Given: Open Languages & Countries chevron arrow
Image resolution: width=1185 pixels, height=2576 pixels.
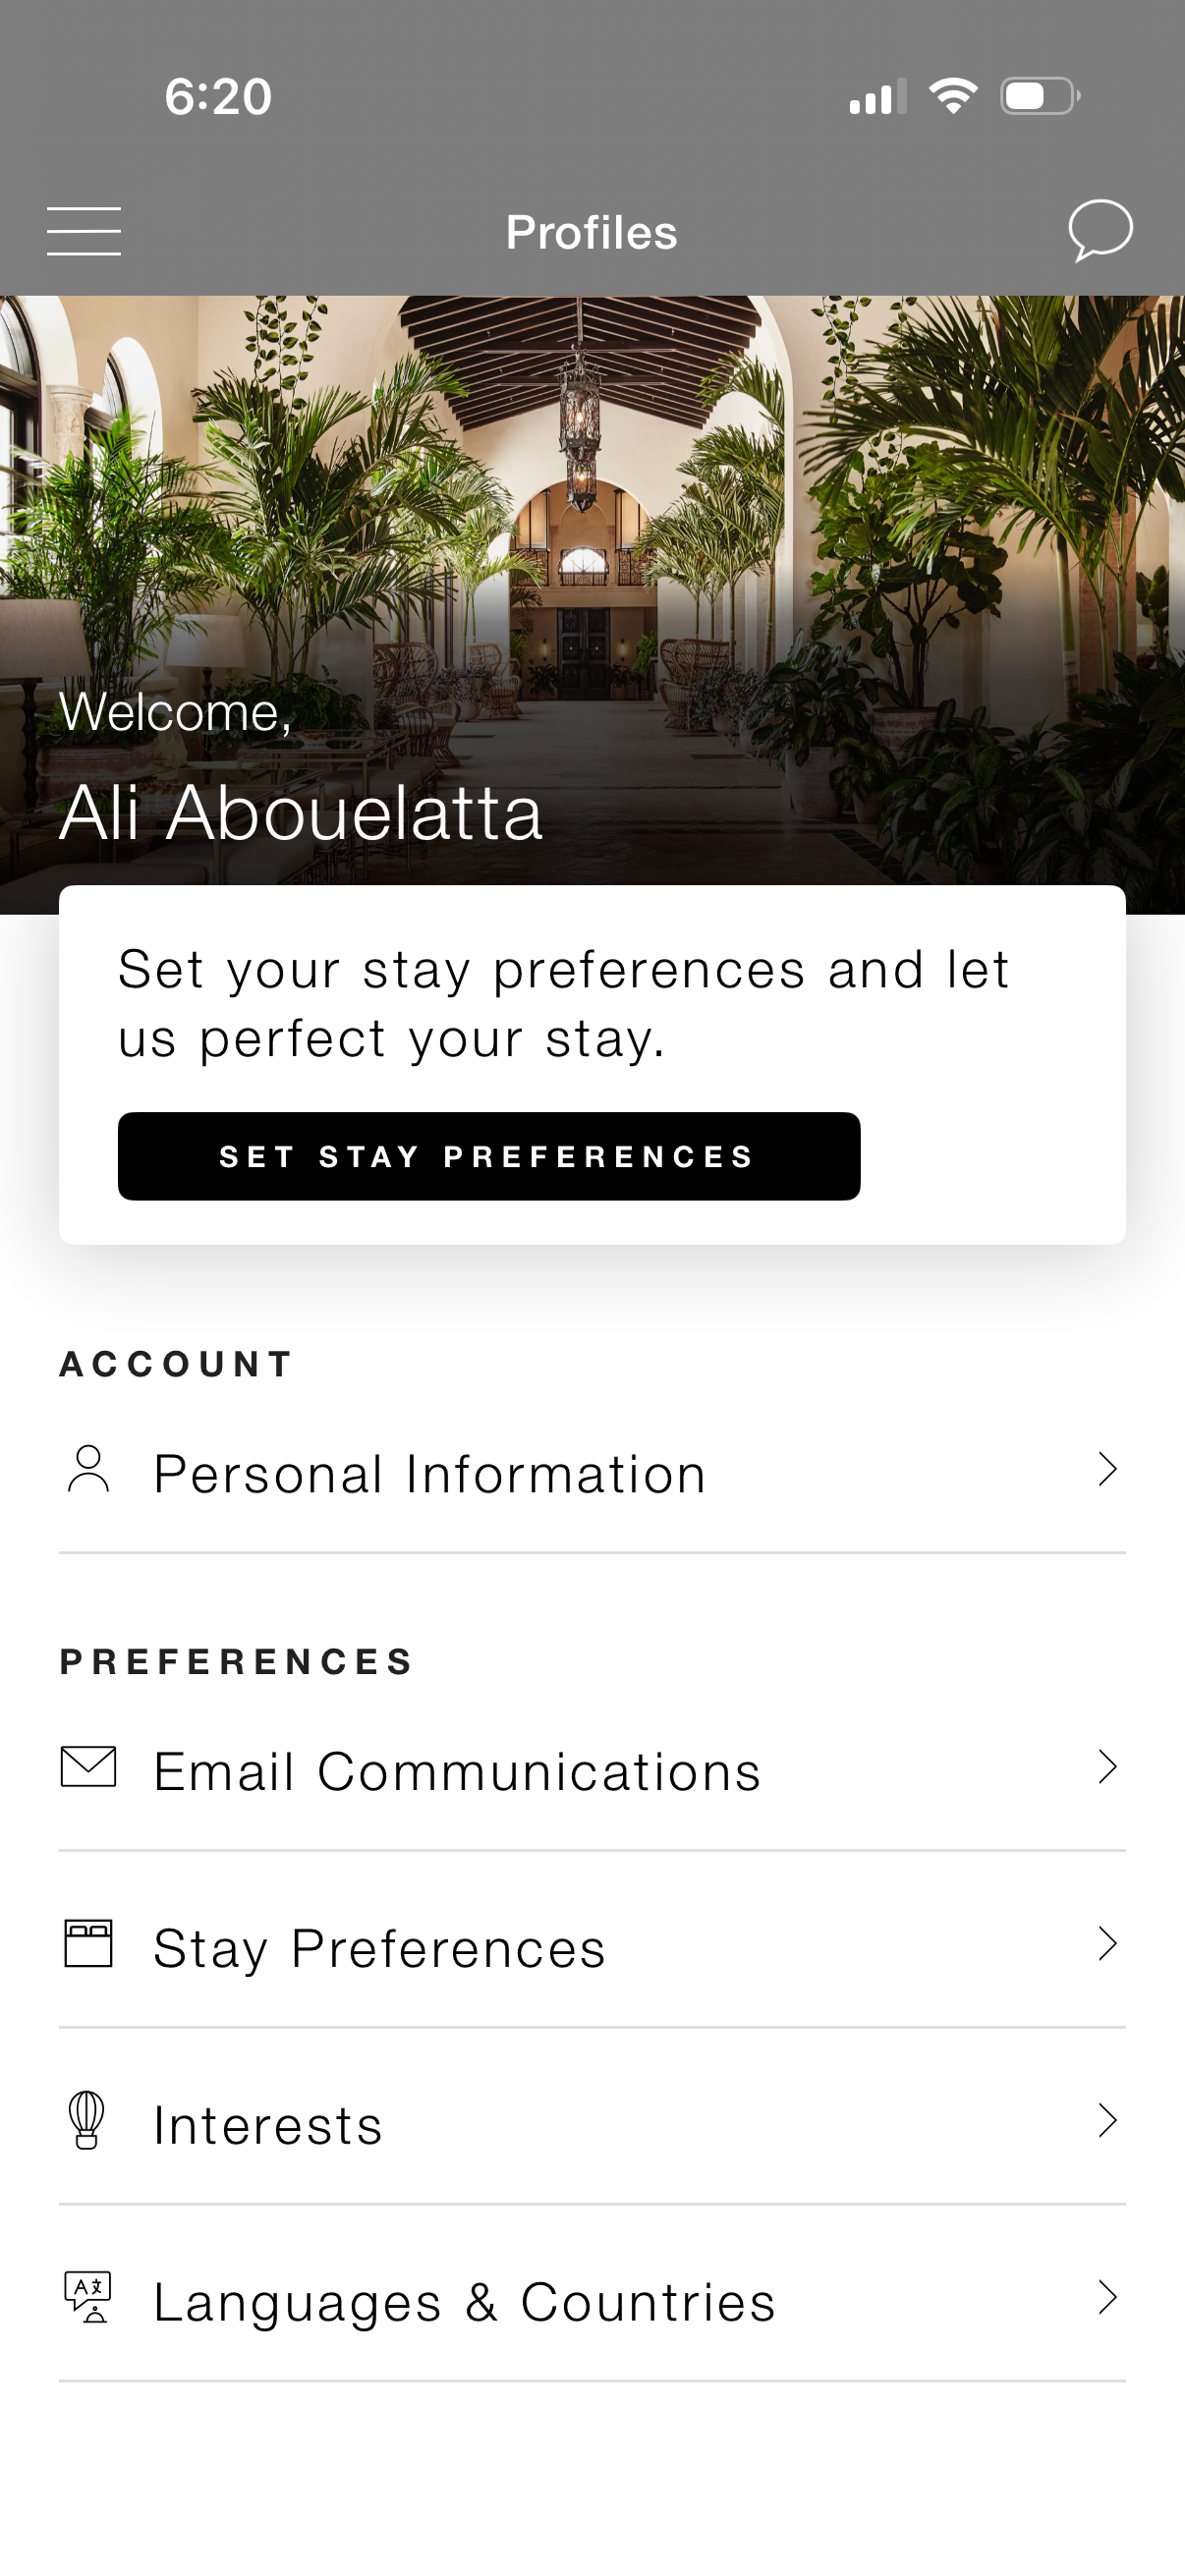Looking at the screenshot, I should coord(1107,2298).
